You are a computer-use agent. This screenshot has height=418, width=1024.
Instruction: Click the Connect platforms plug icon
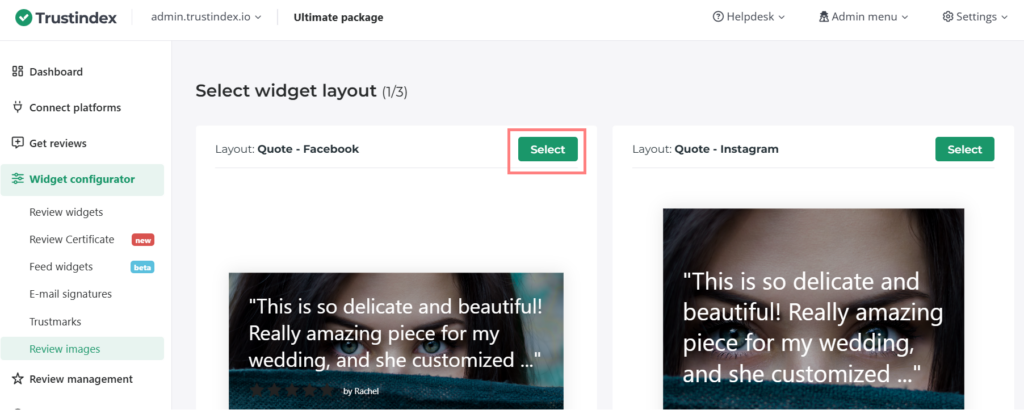[17, 108]
